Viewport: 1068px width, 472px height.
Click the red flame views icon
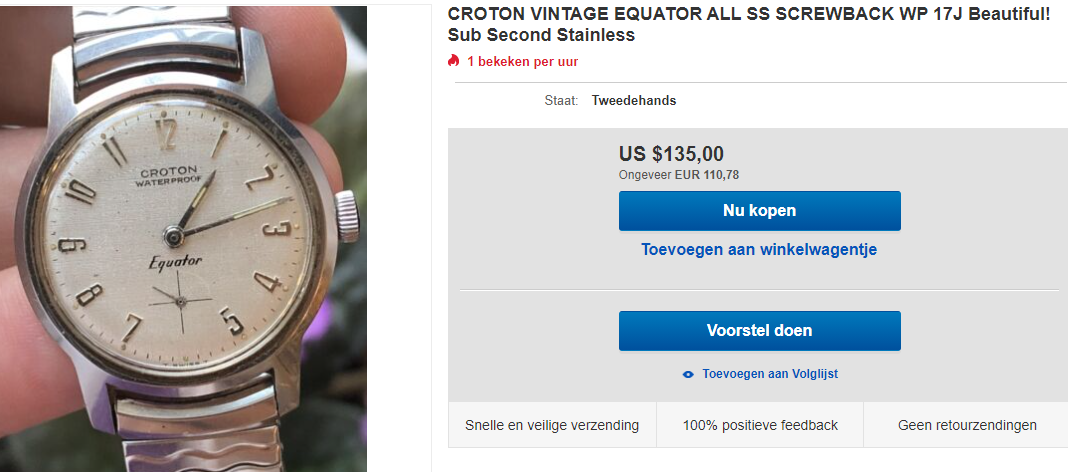coord(454,61)
